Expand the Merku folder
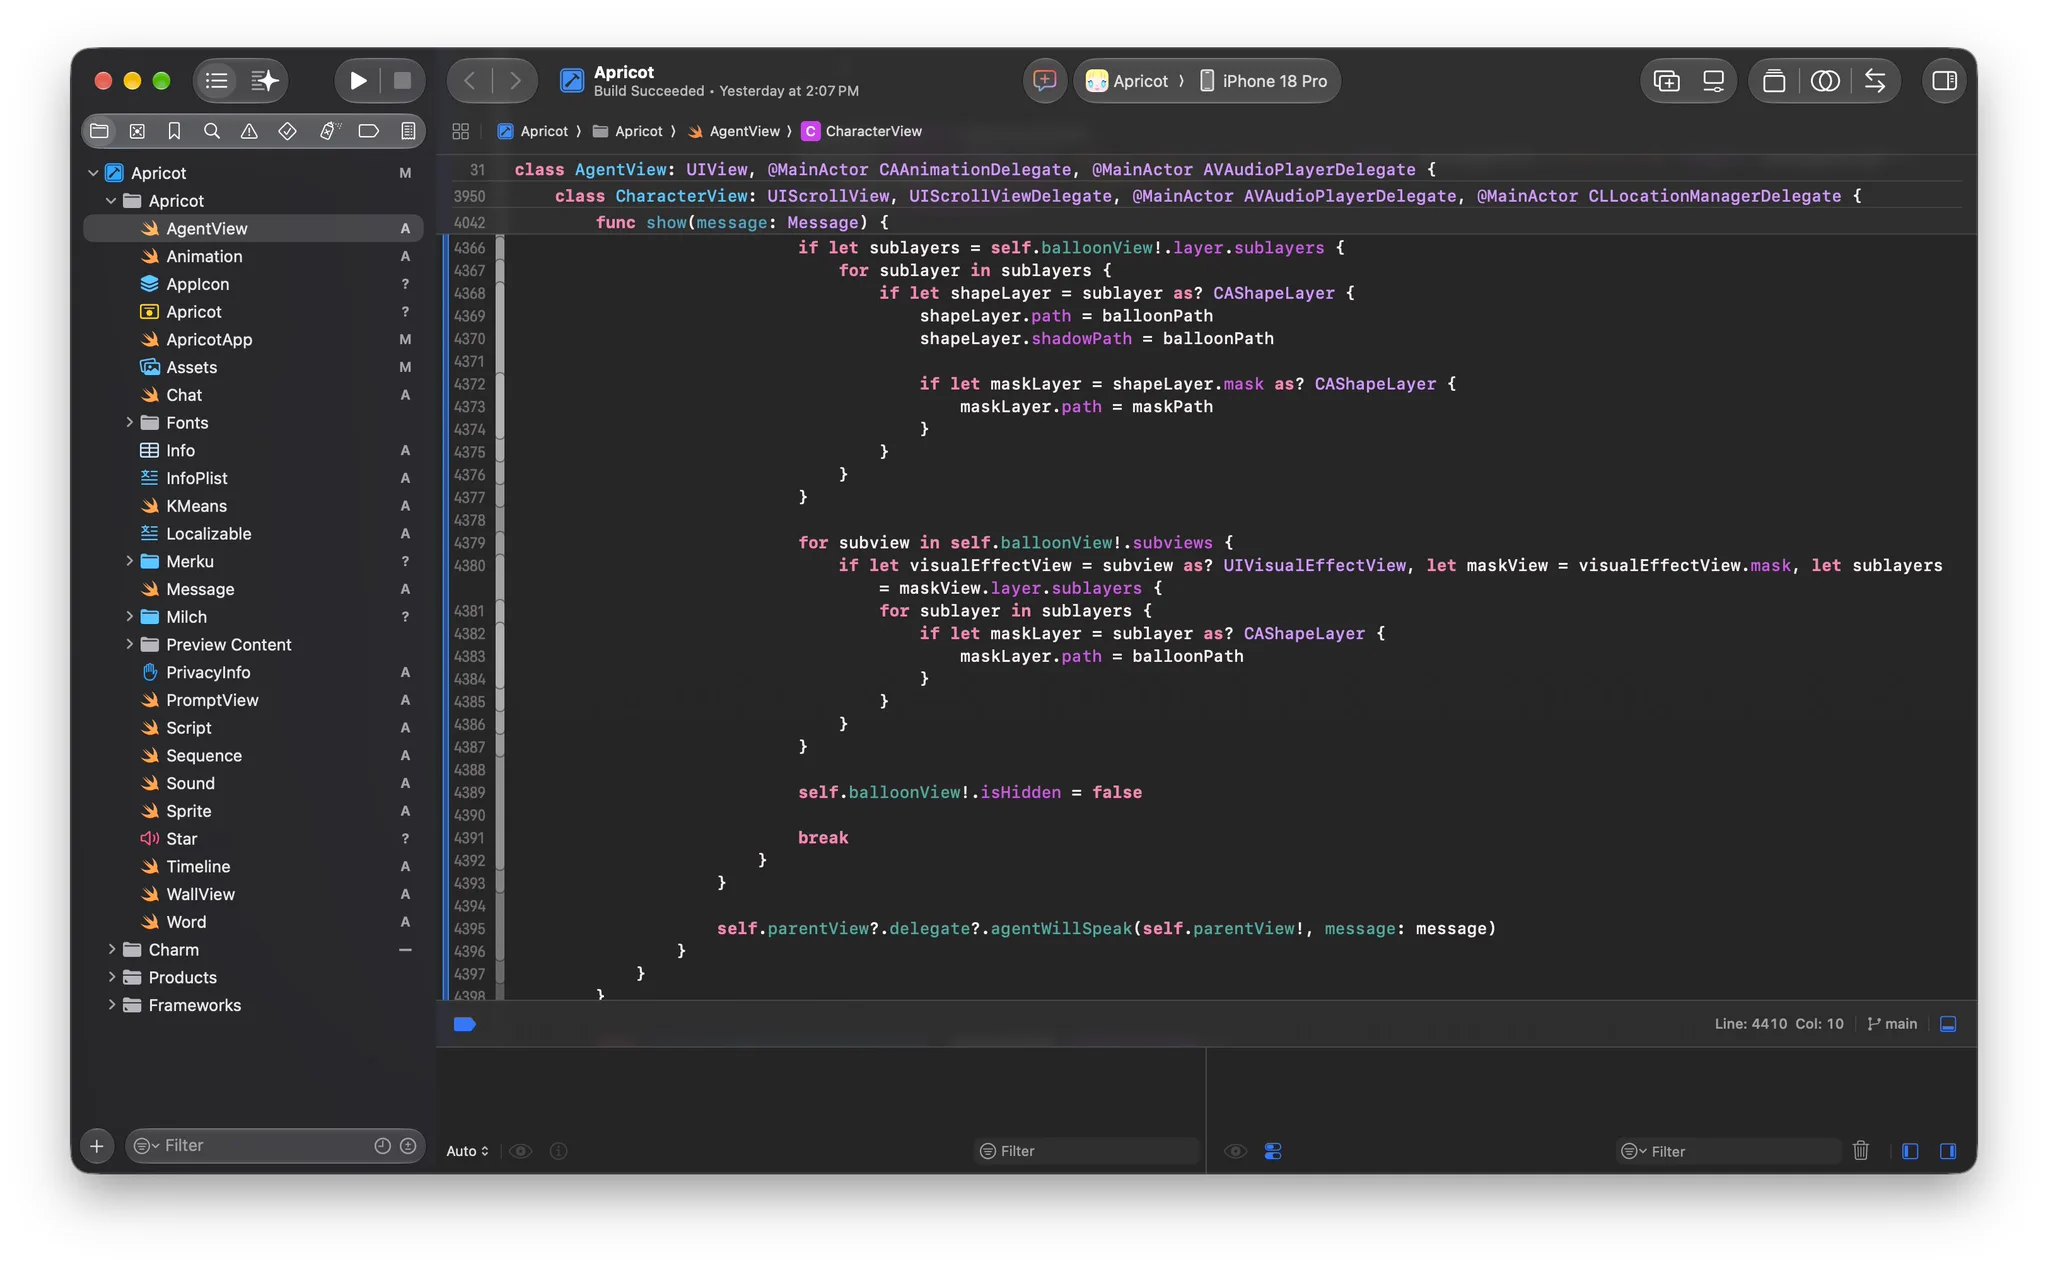 click(x=129, y=561)
